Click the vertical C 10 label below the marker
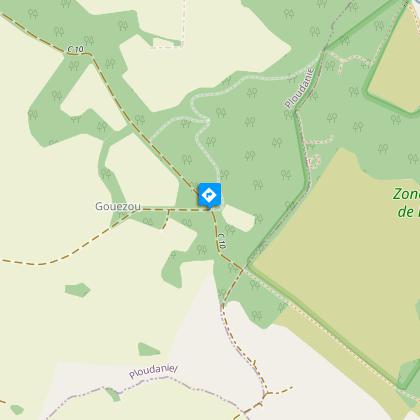Viewport: 420px width, 420px height. click(221, 241)
